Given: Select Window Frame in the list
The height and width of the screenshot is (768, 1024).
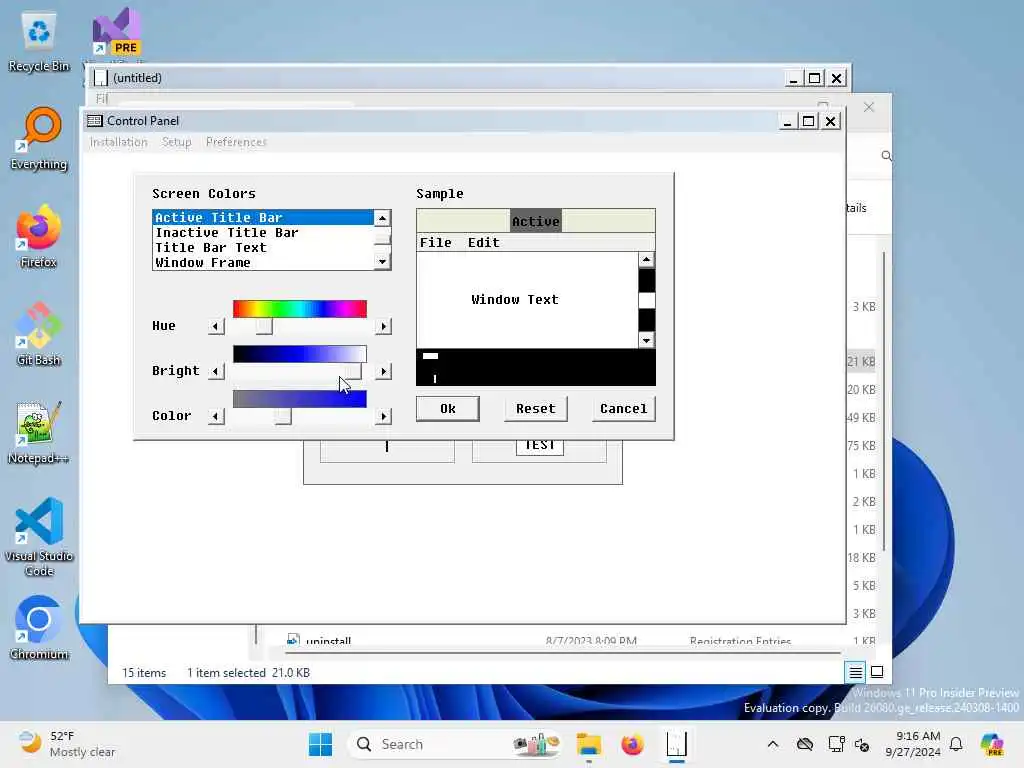Looking at the screenshot, I should [263, 263].
